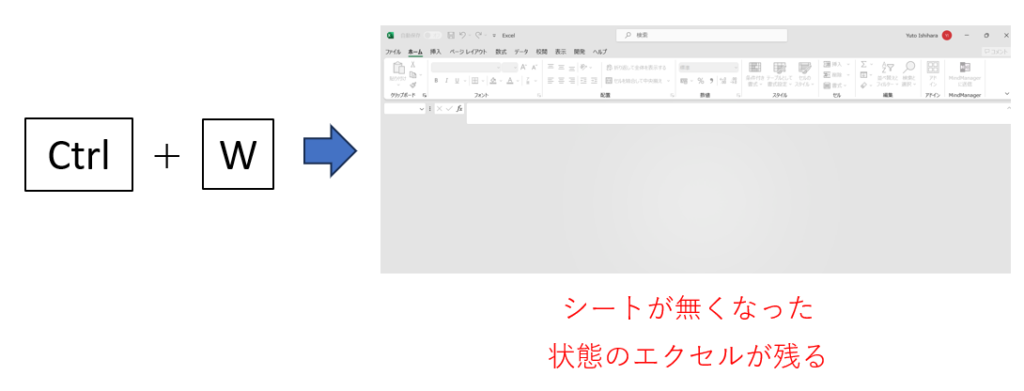
Task: Click the Save icon in the title bar
Action: click(x=451, y=35)
